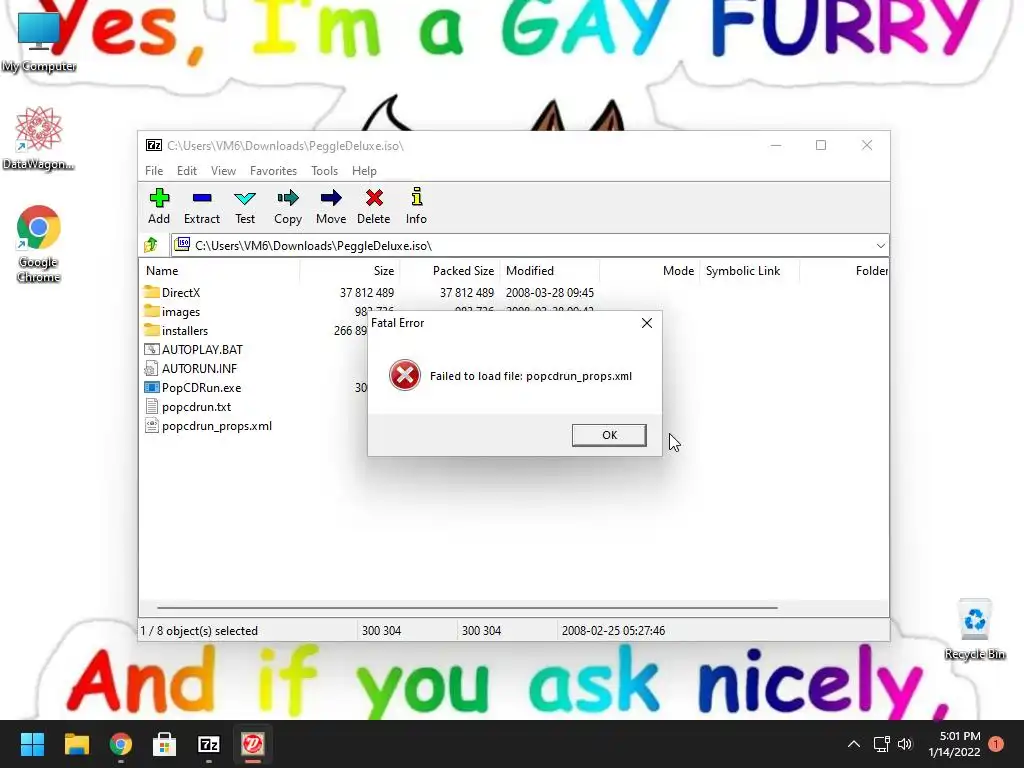Sort by the Packed Size column header

(x=450, y=270)
